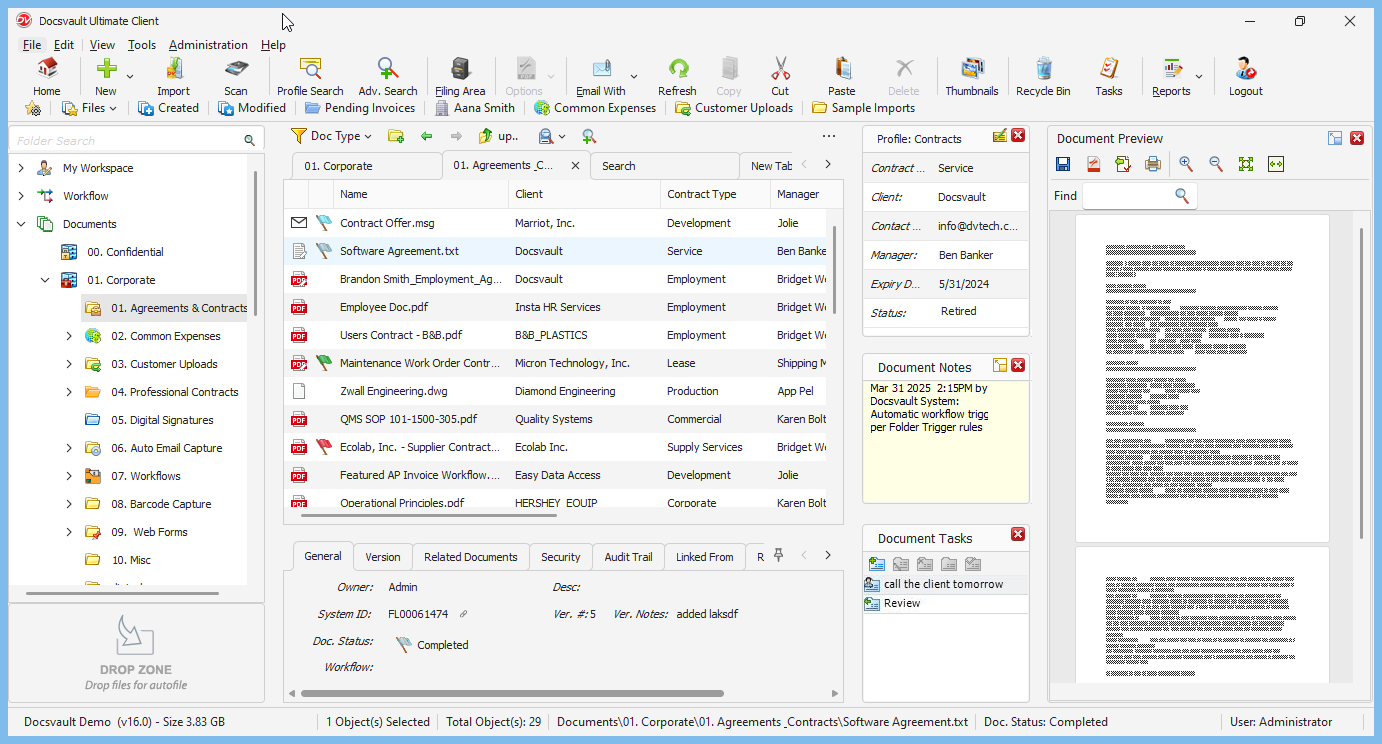Viewport: 1382px width, 744px height.
Task: Pin the document details panel
Action: (778, 556)
